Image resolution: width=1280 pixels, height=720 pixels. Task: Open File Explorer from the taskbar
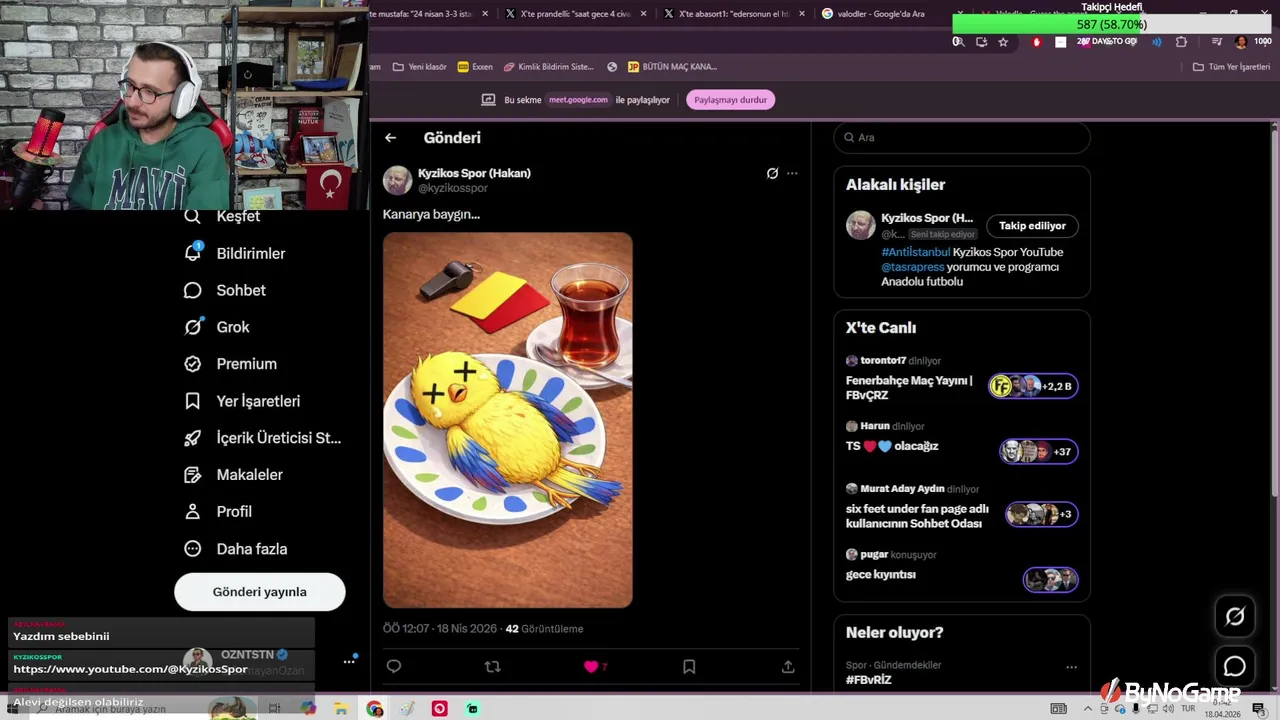pyautogui.click(x=341, y=709)
